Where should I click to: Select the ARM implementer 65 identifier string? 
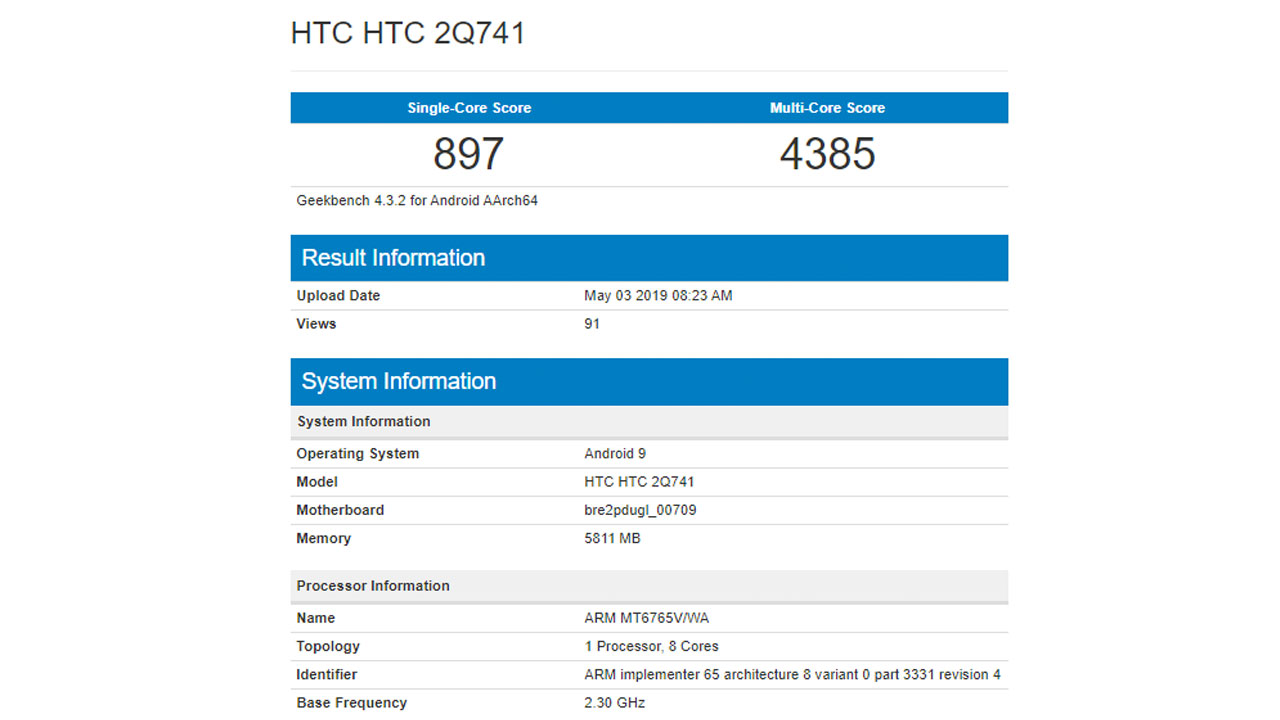tap(792, 674)
